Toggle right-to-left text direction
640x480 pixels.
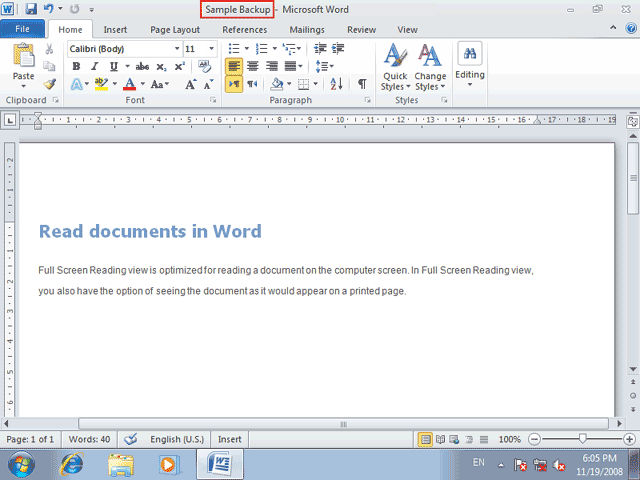(252, 84)
